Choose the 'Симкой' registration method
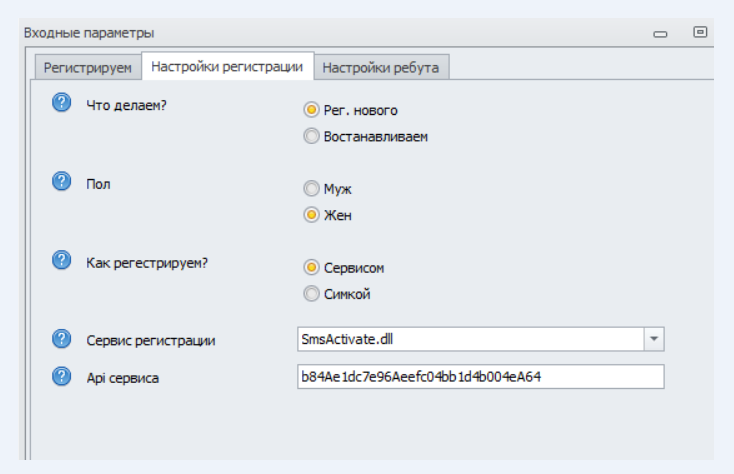Viewport: 734px width, 474px height. [311, 294]
